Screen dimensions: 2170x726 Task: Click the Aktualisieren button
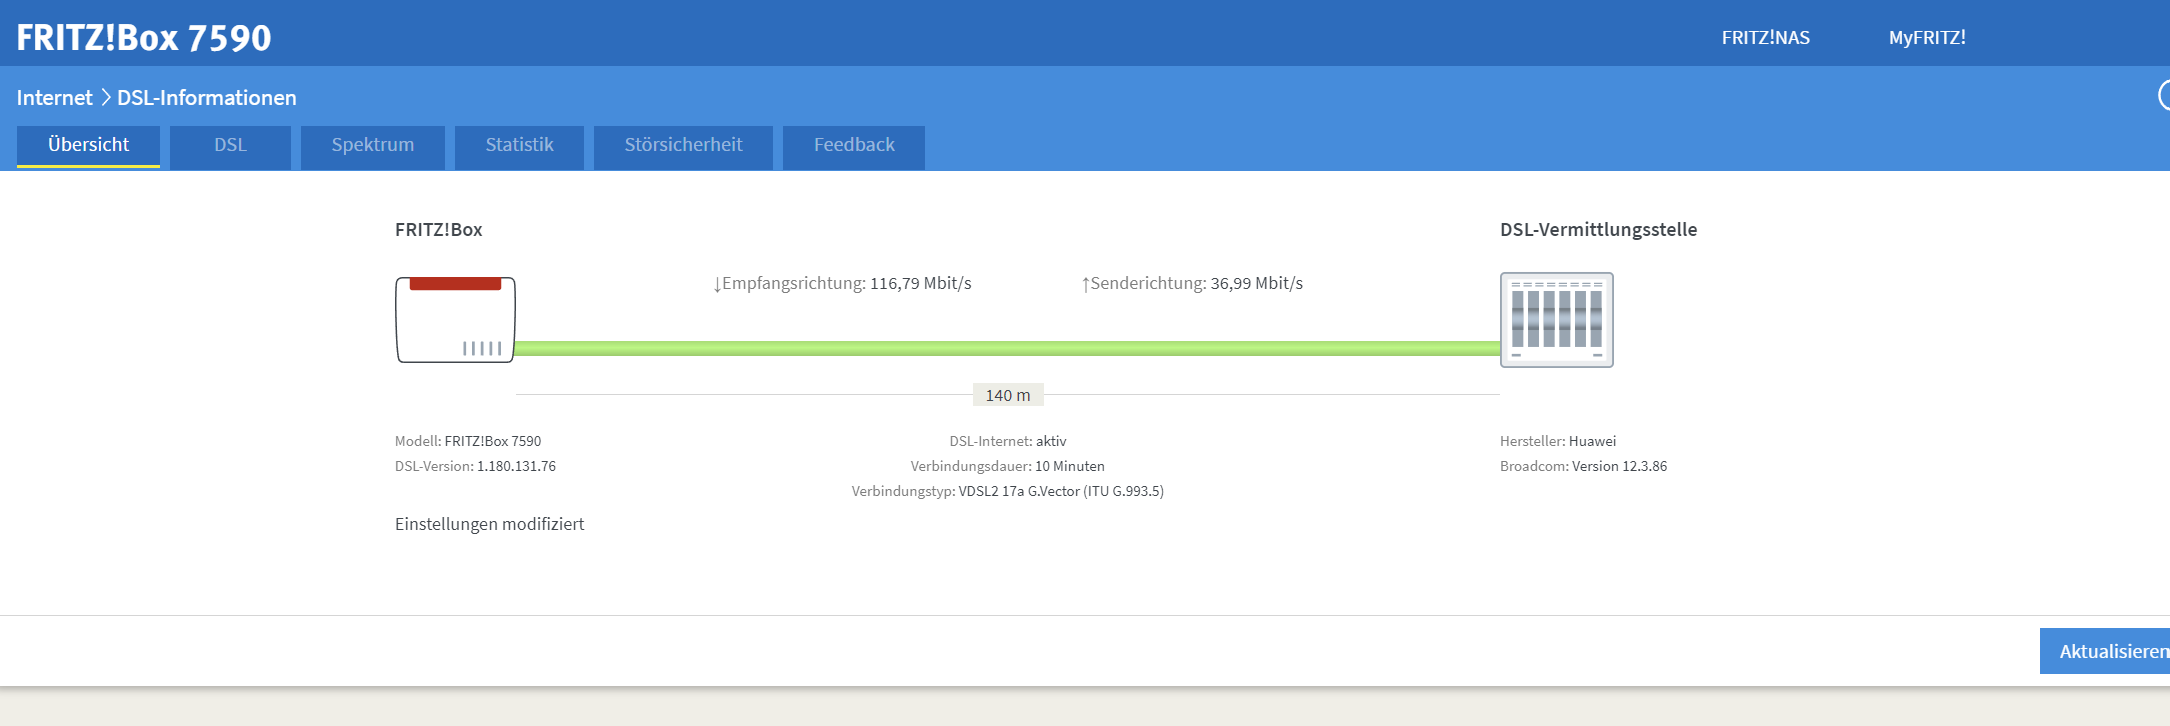pos(2105,651)
